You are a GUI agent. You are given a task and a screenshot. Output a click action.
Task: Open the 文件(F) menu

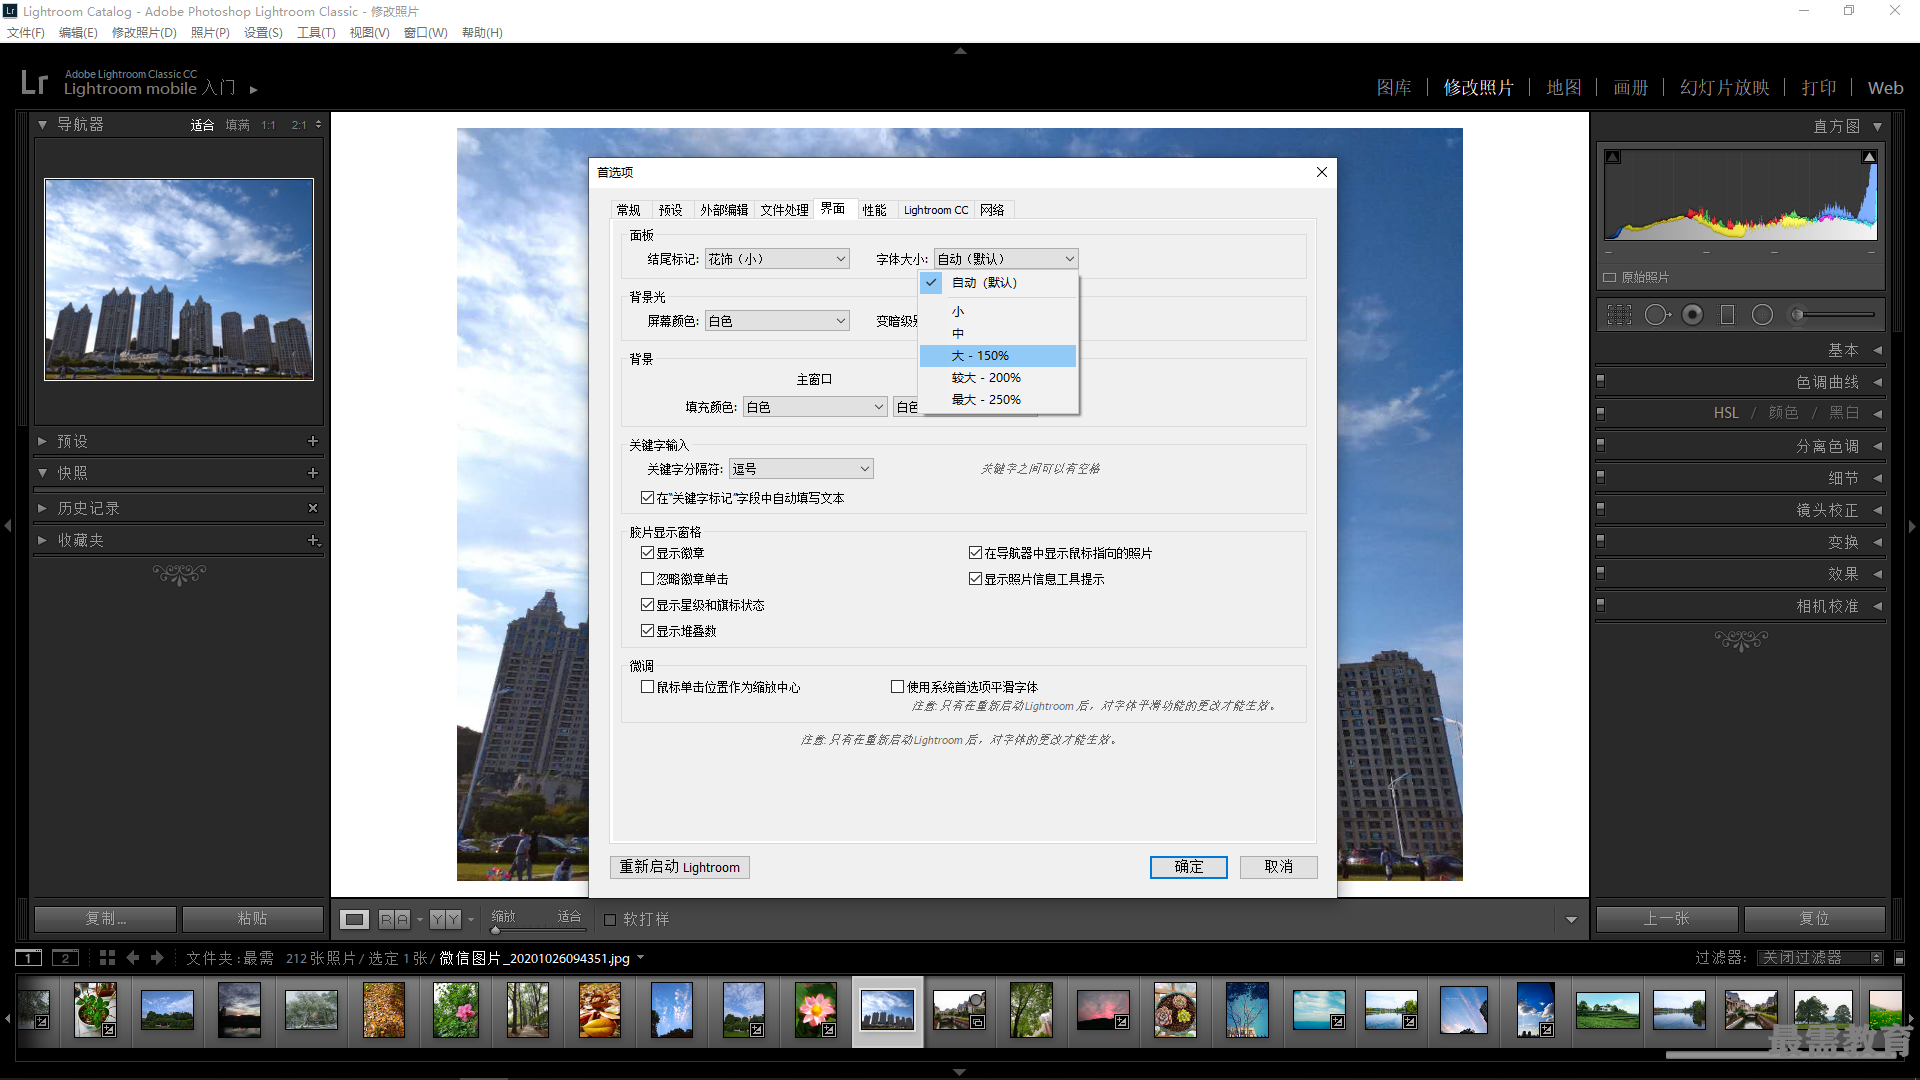(x=26, y=33)
